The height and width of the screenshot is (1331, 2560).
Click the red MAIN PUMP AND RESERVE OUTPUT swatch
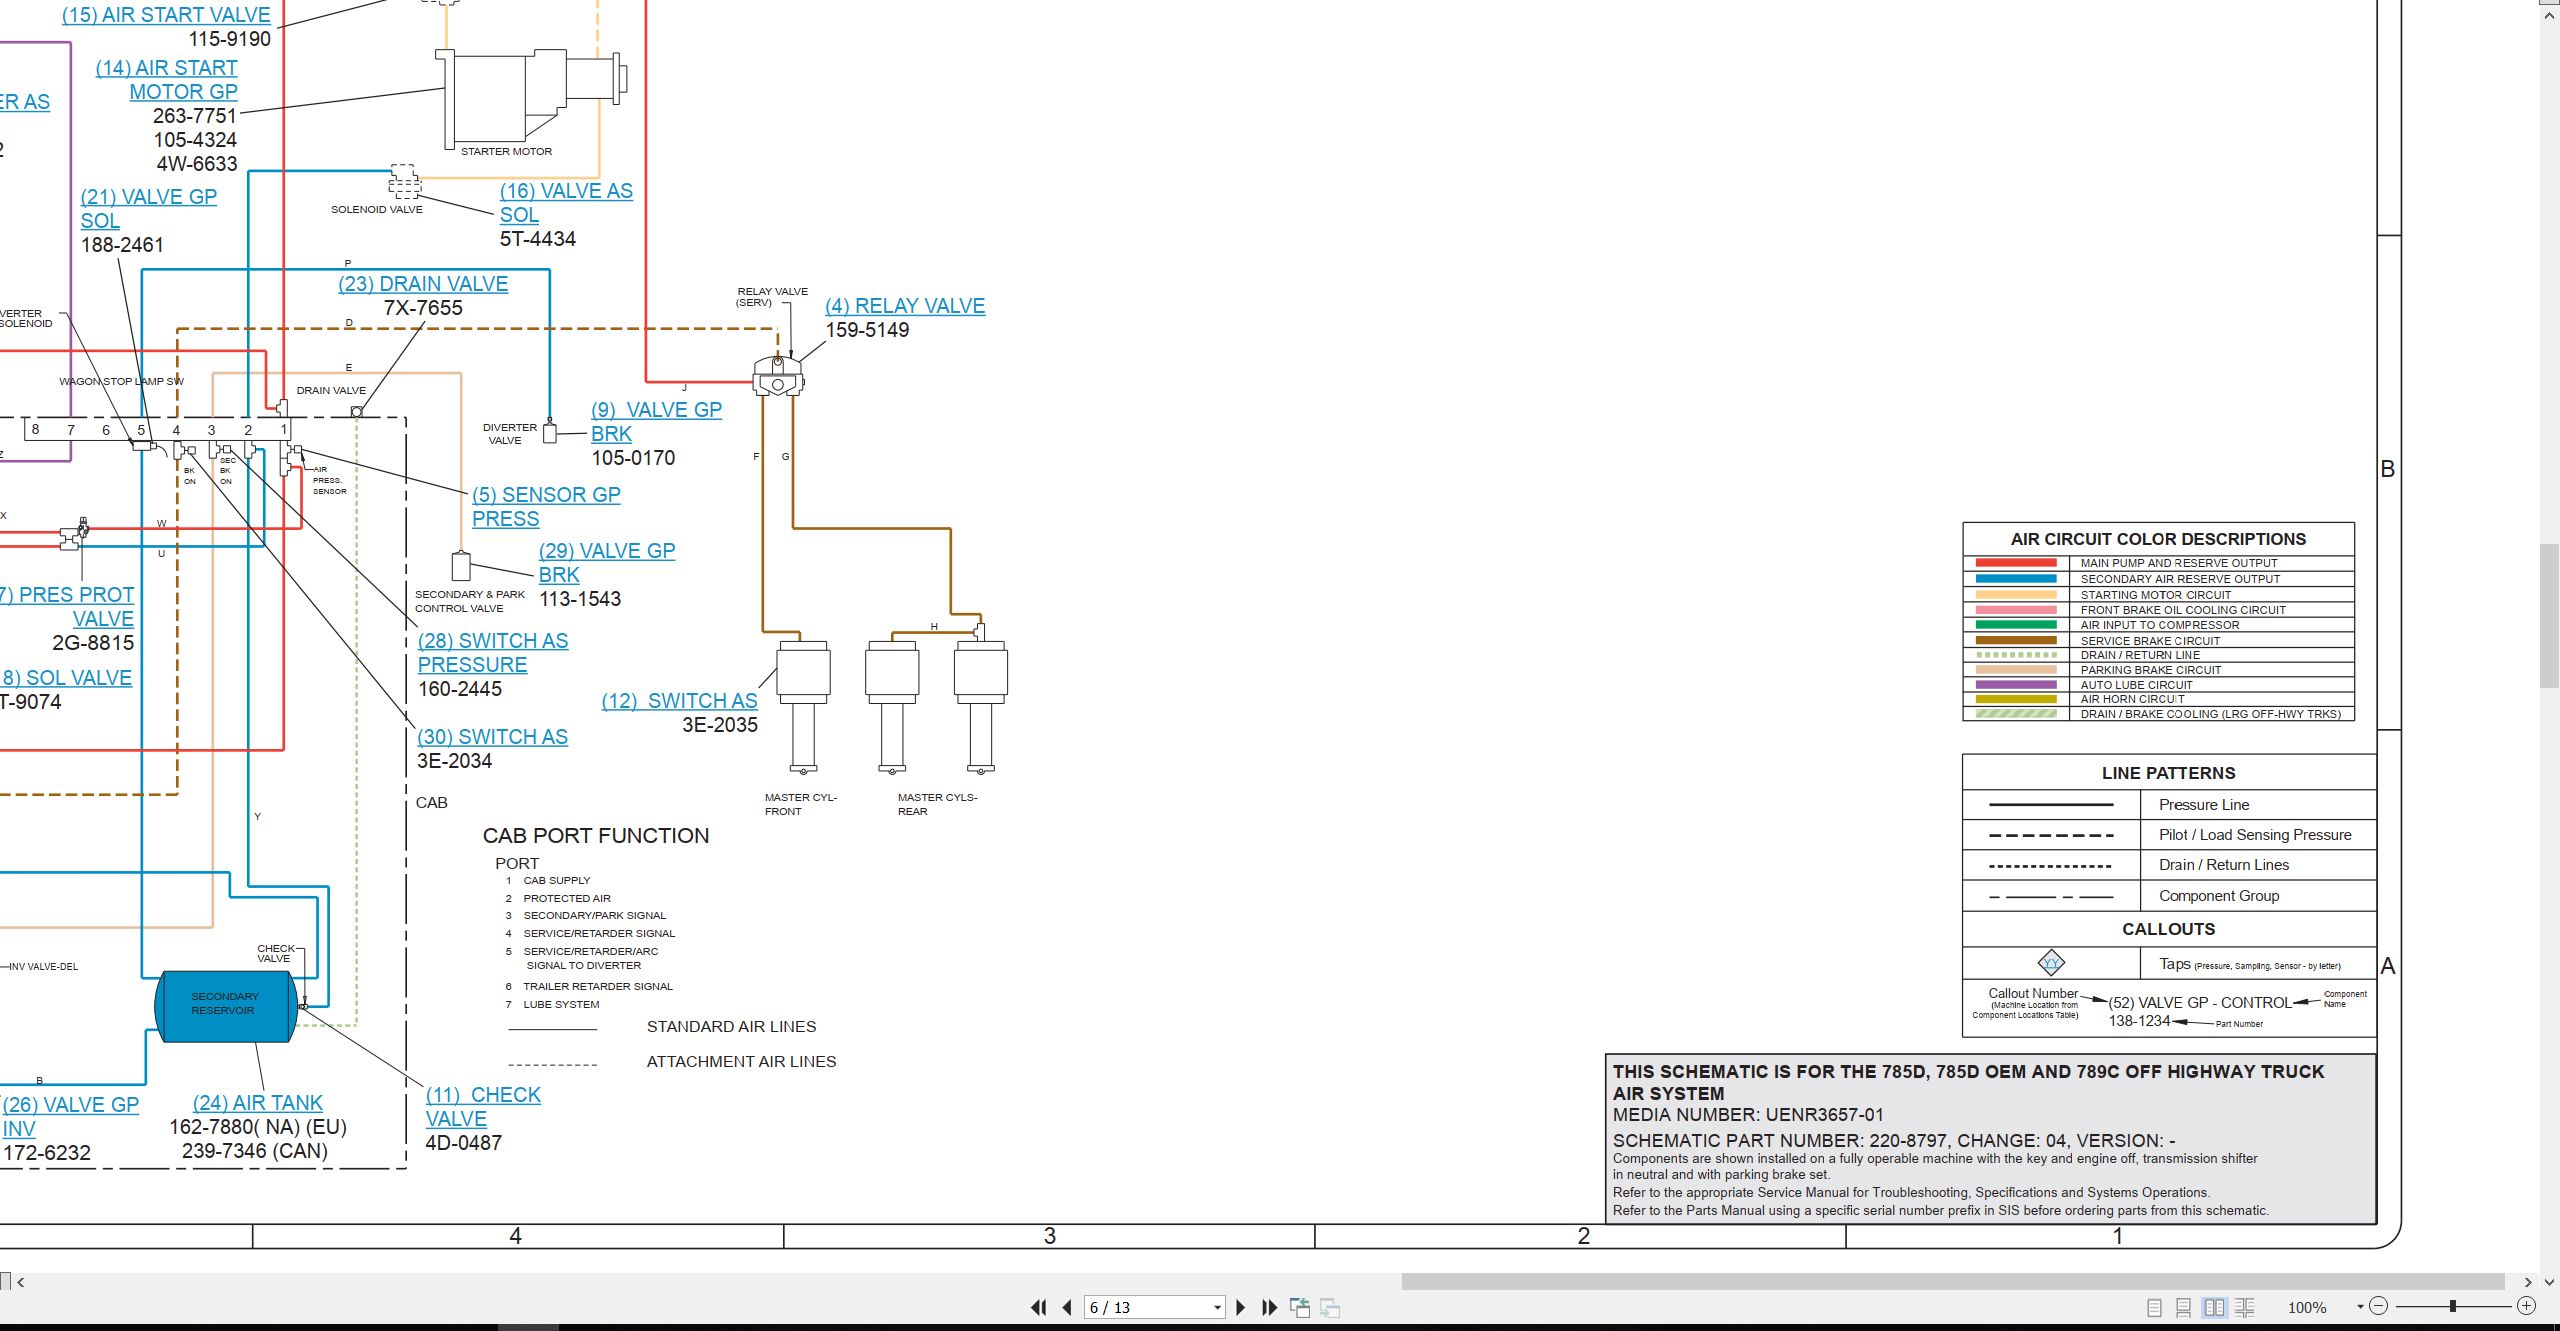click(2016, 563)
